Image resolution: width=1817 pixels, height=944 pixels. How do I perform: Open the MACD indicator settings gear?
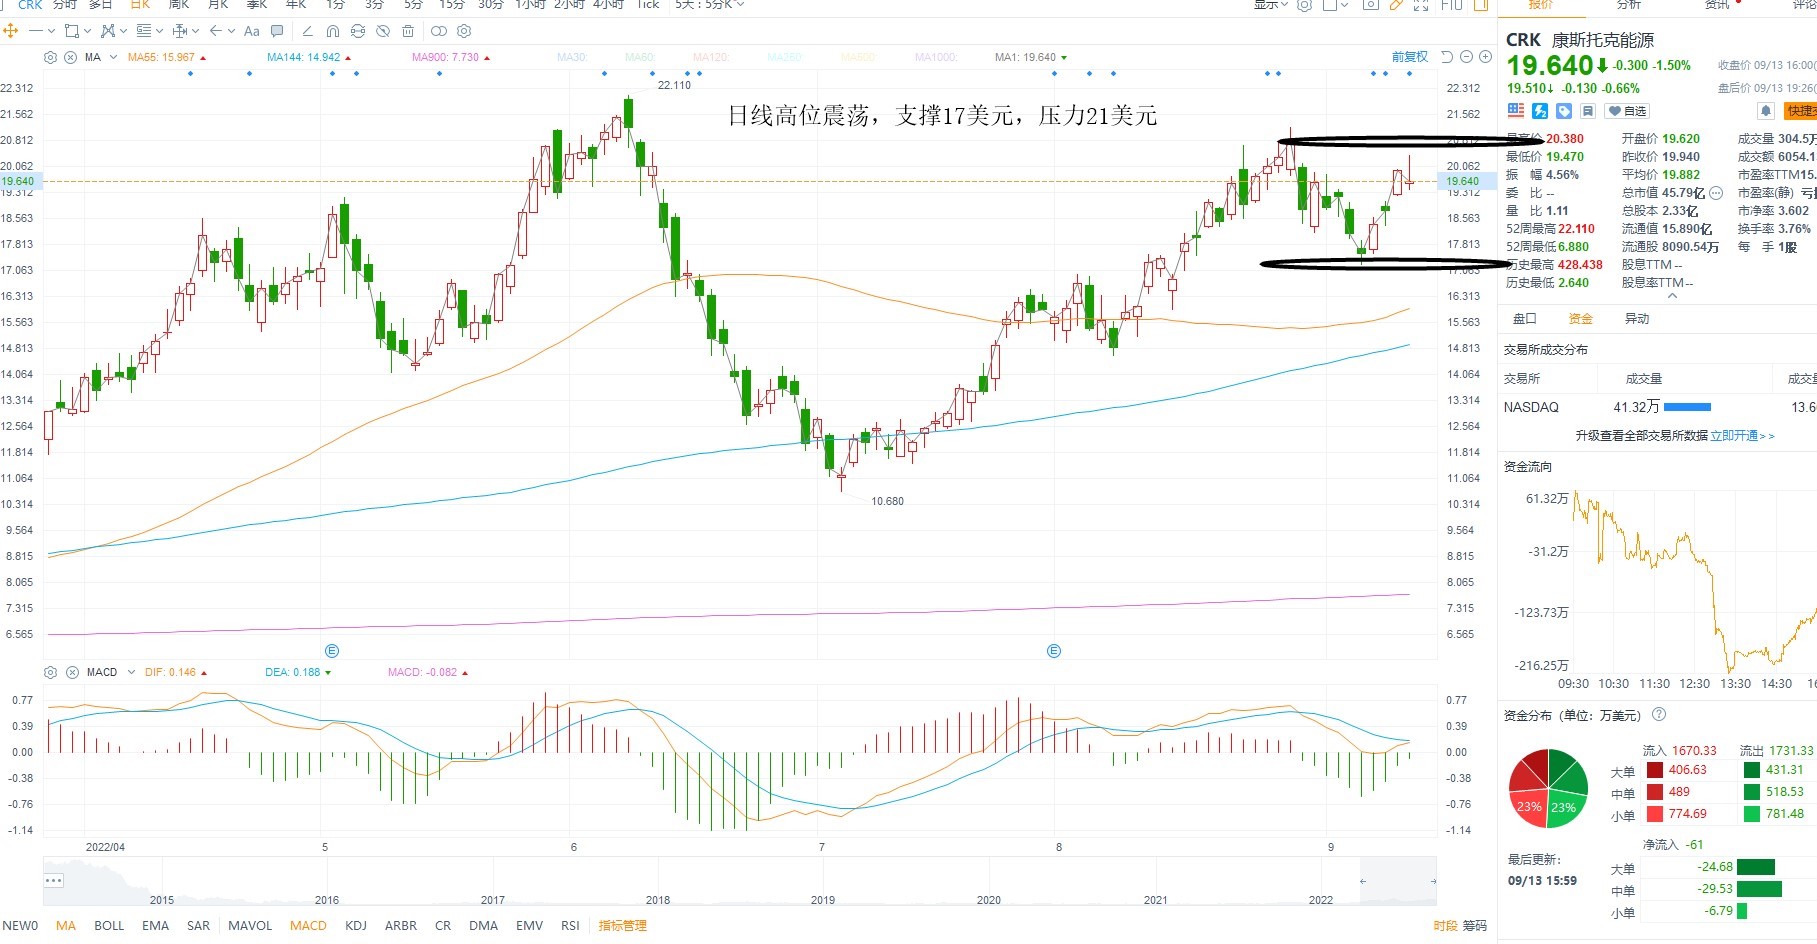click(50, 672)
